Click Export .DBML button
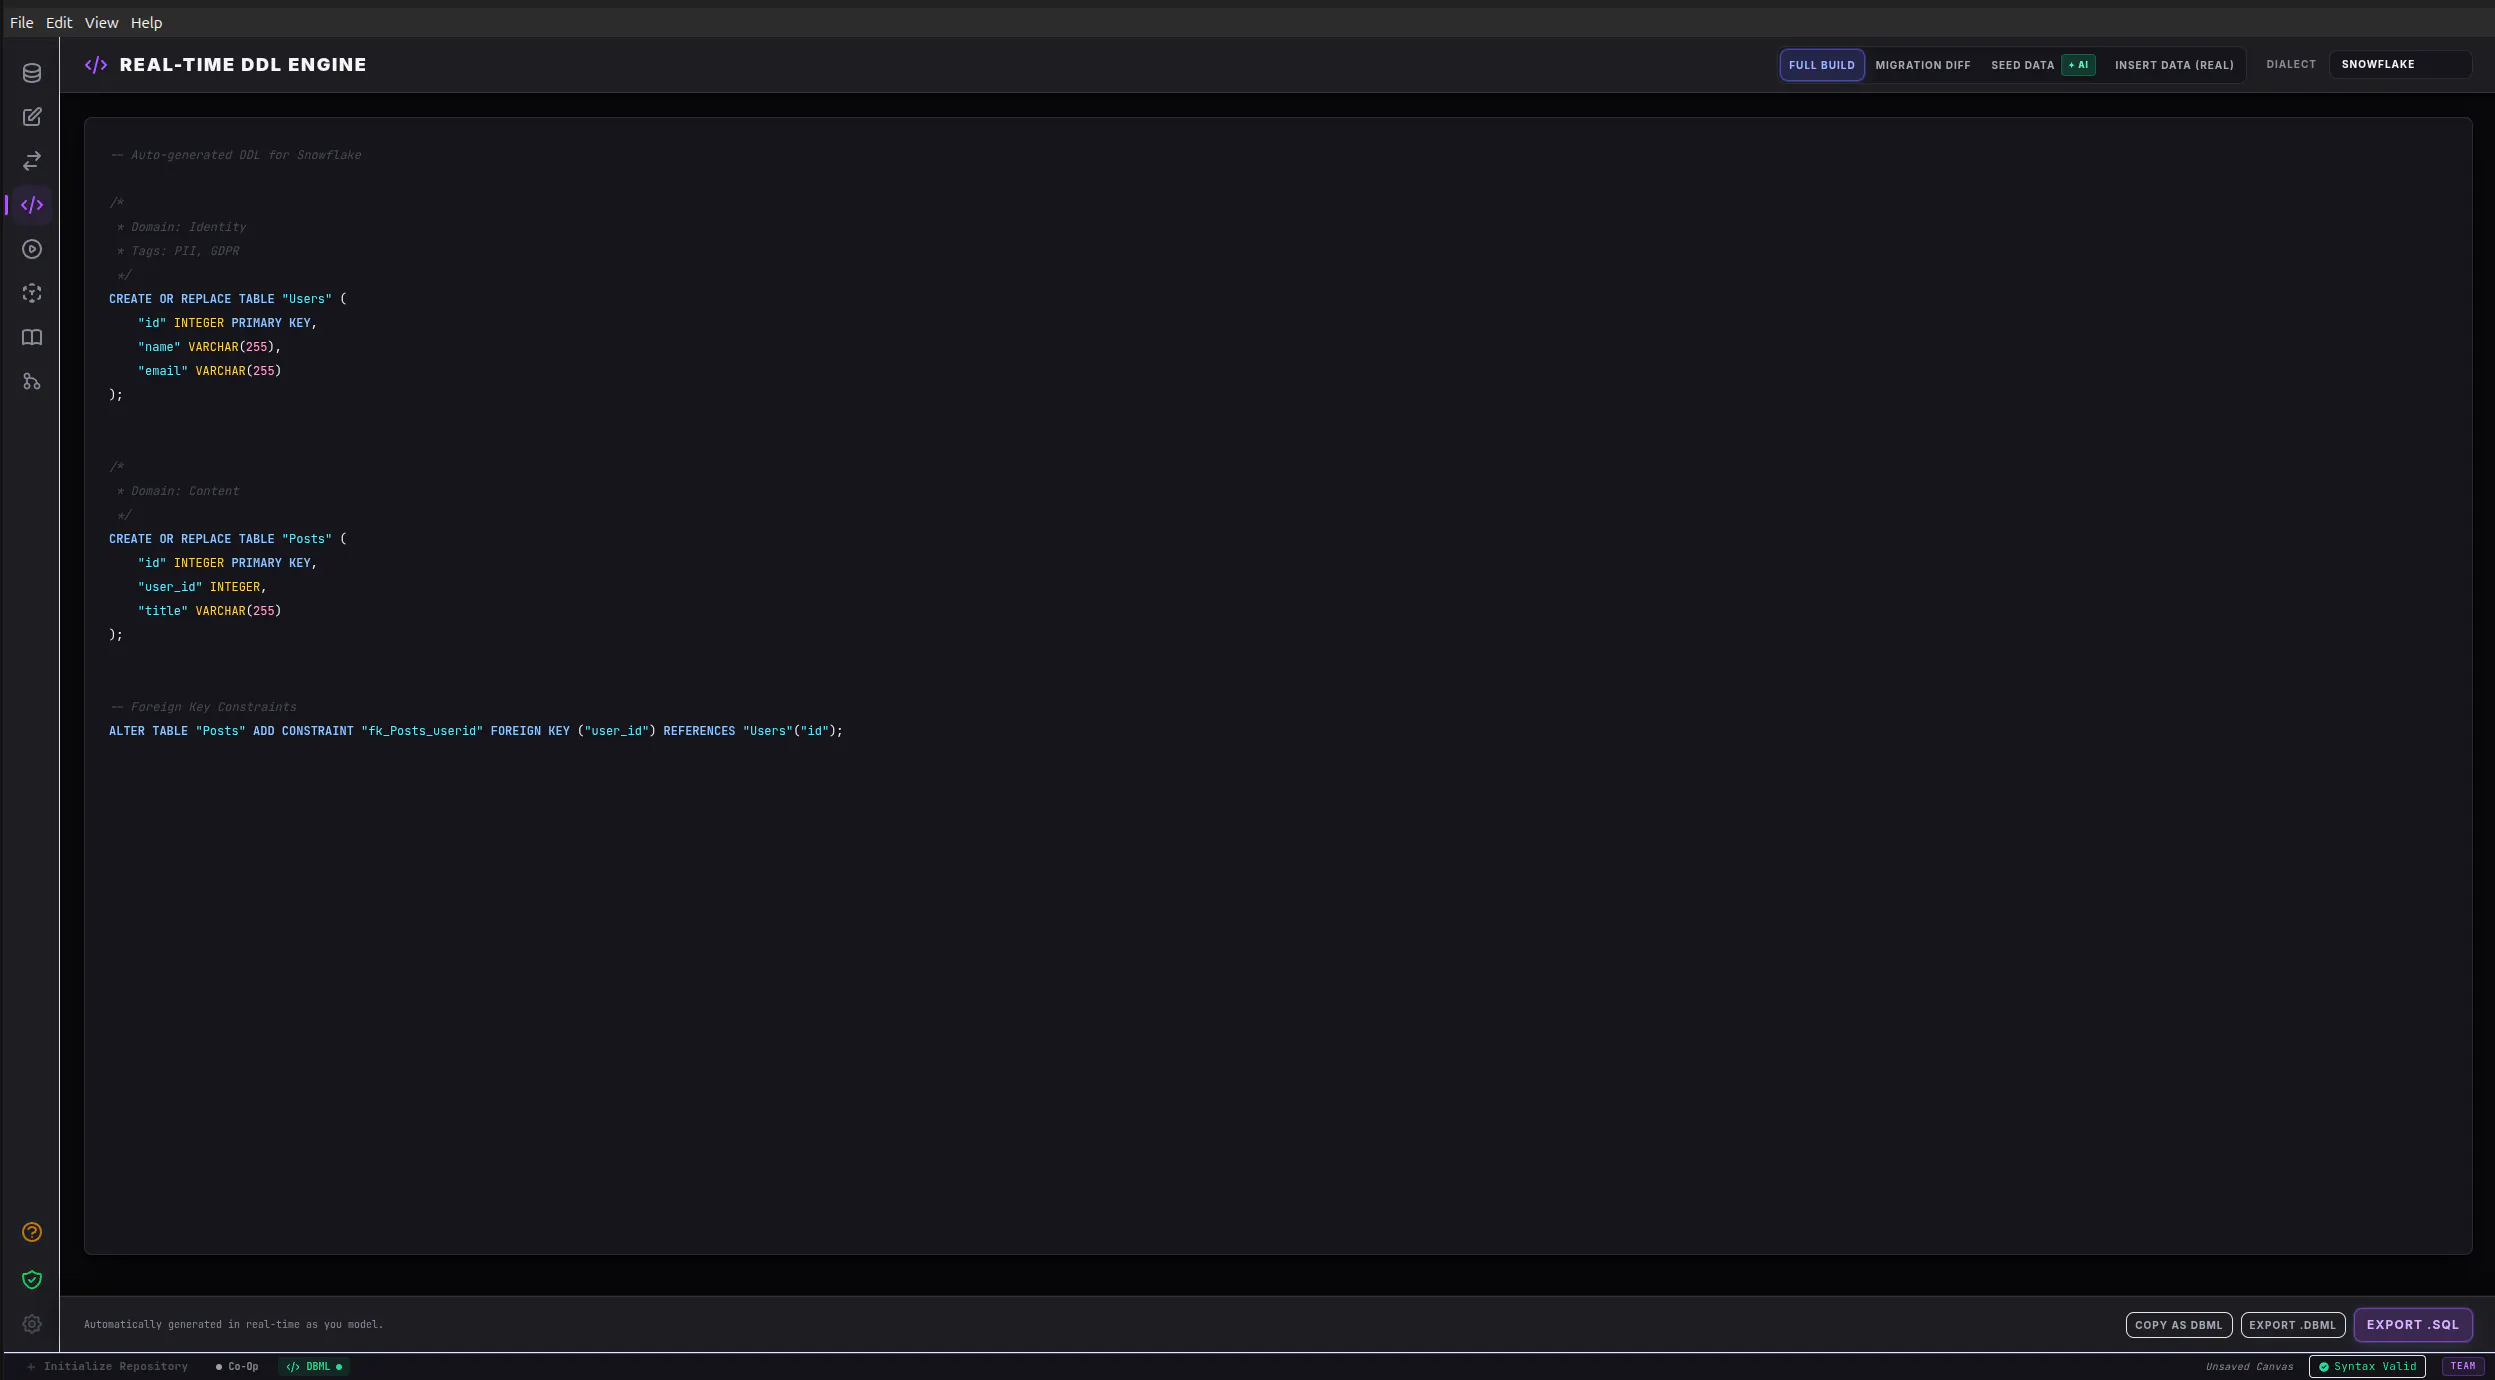The height and width of the screenshot is (1380, 2495). [x=2292, y=1325]
